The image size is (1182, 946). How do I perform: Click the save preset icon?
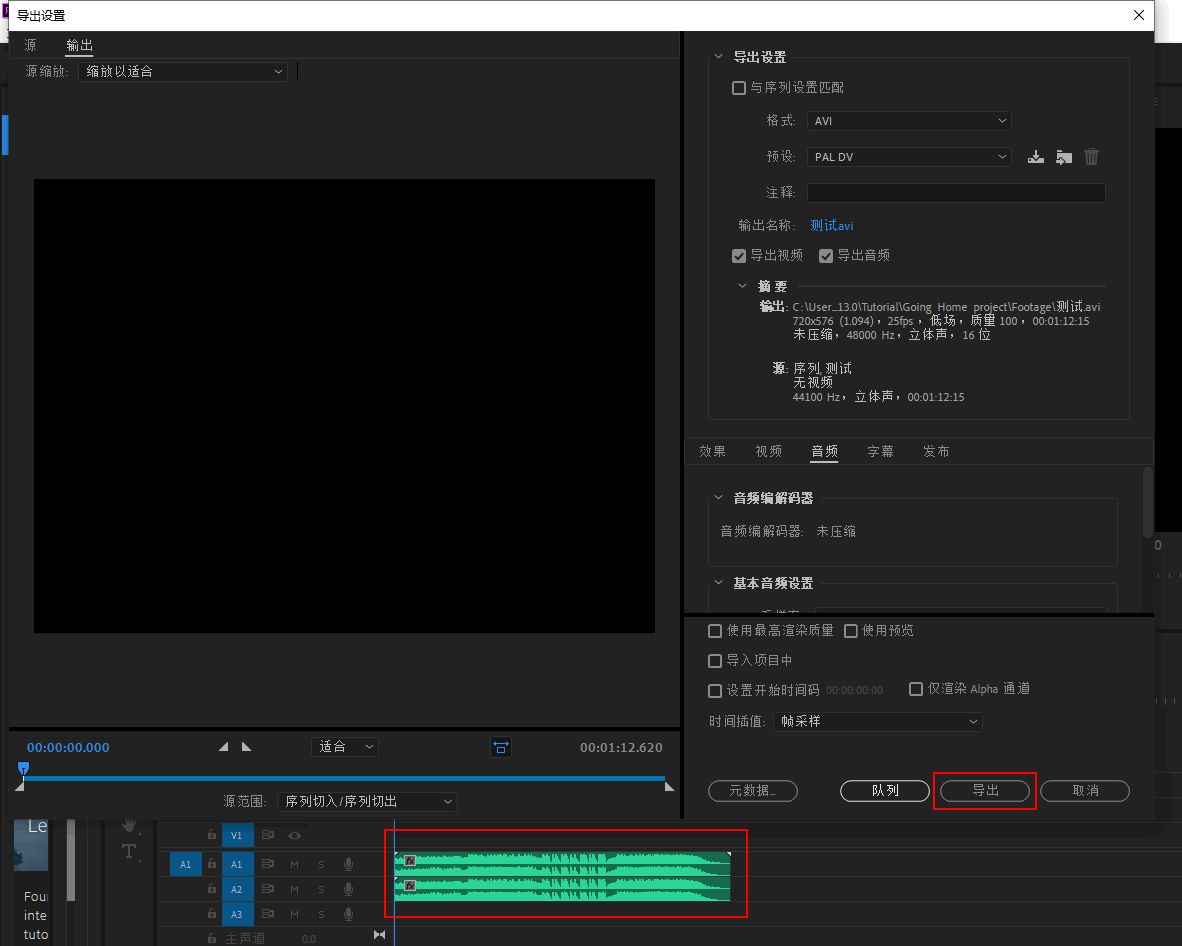click(1036, 157)
